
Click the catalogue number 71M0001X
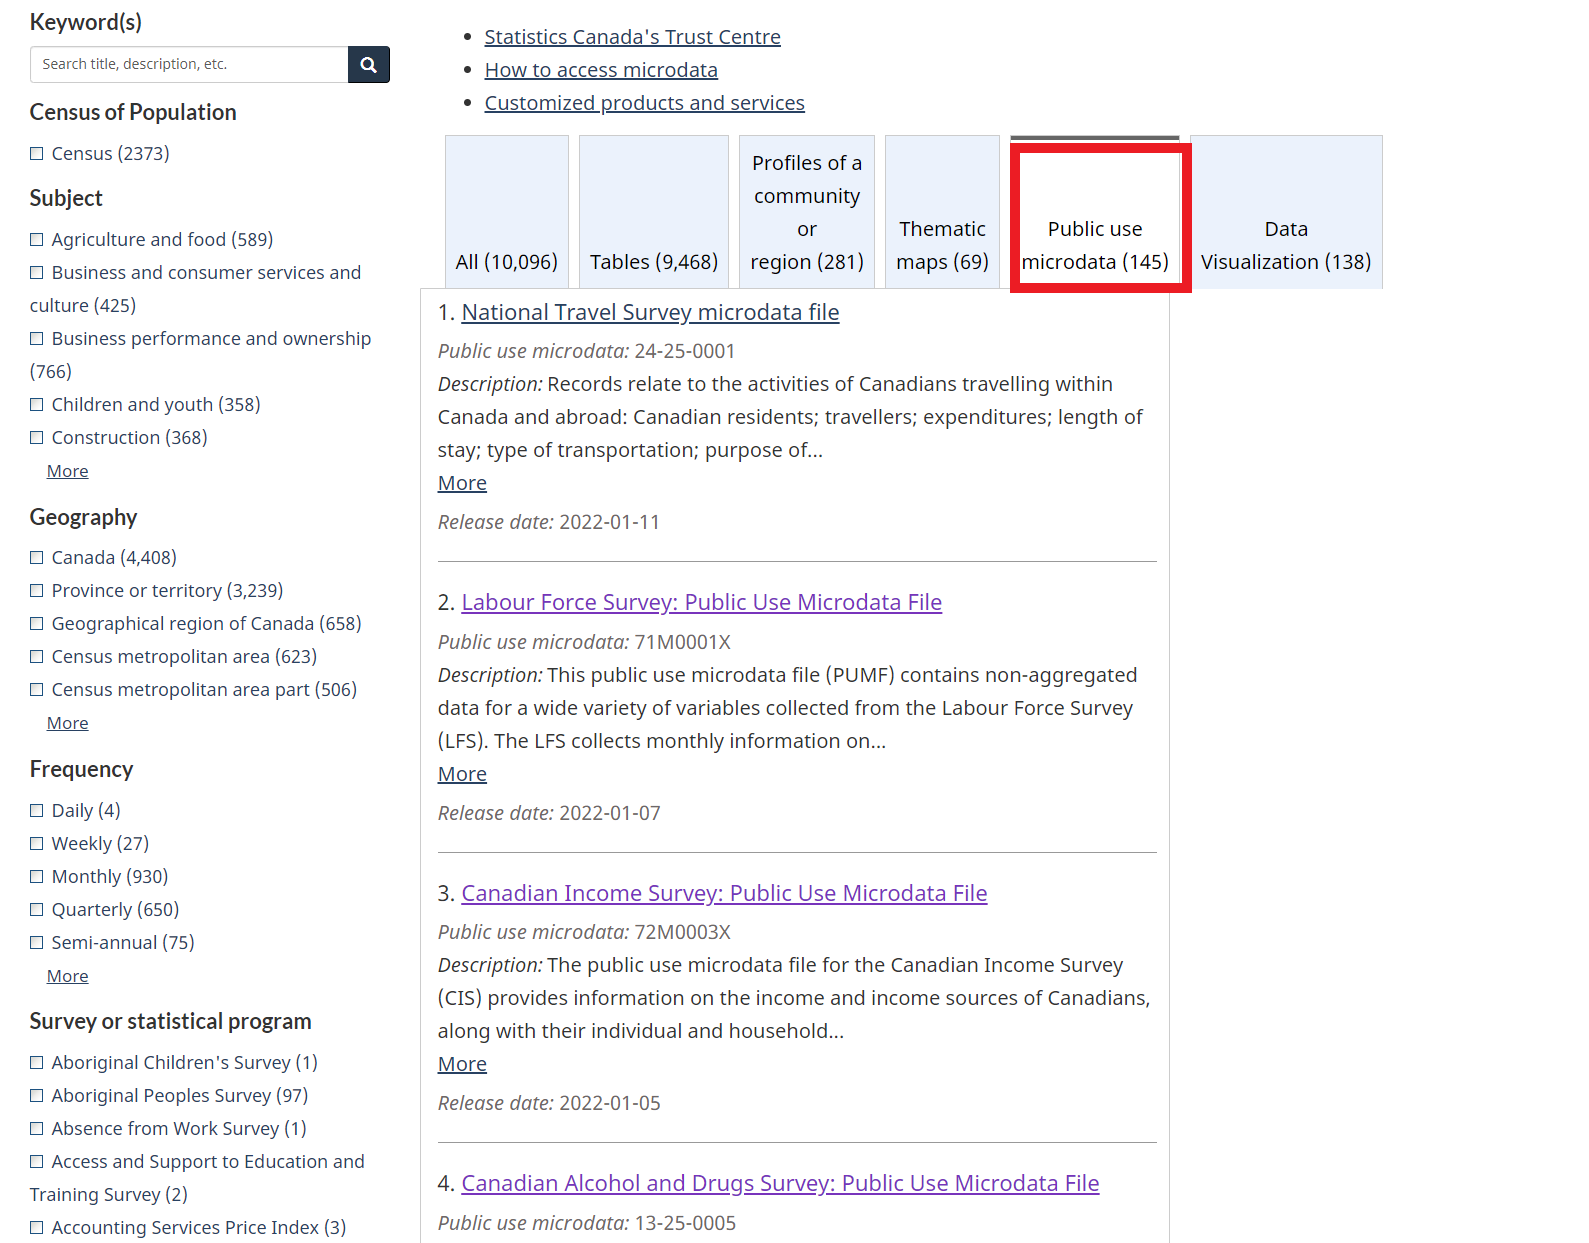pos(683,643)
